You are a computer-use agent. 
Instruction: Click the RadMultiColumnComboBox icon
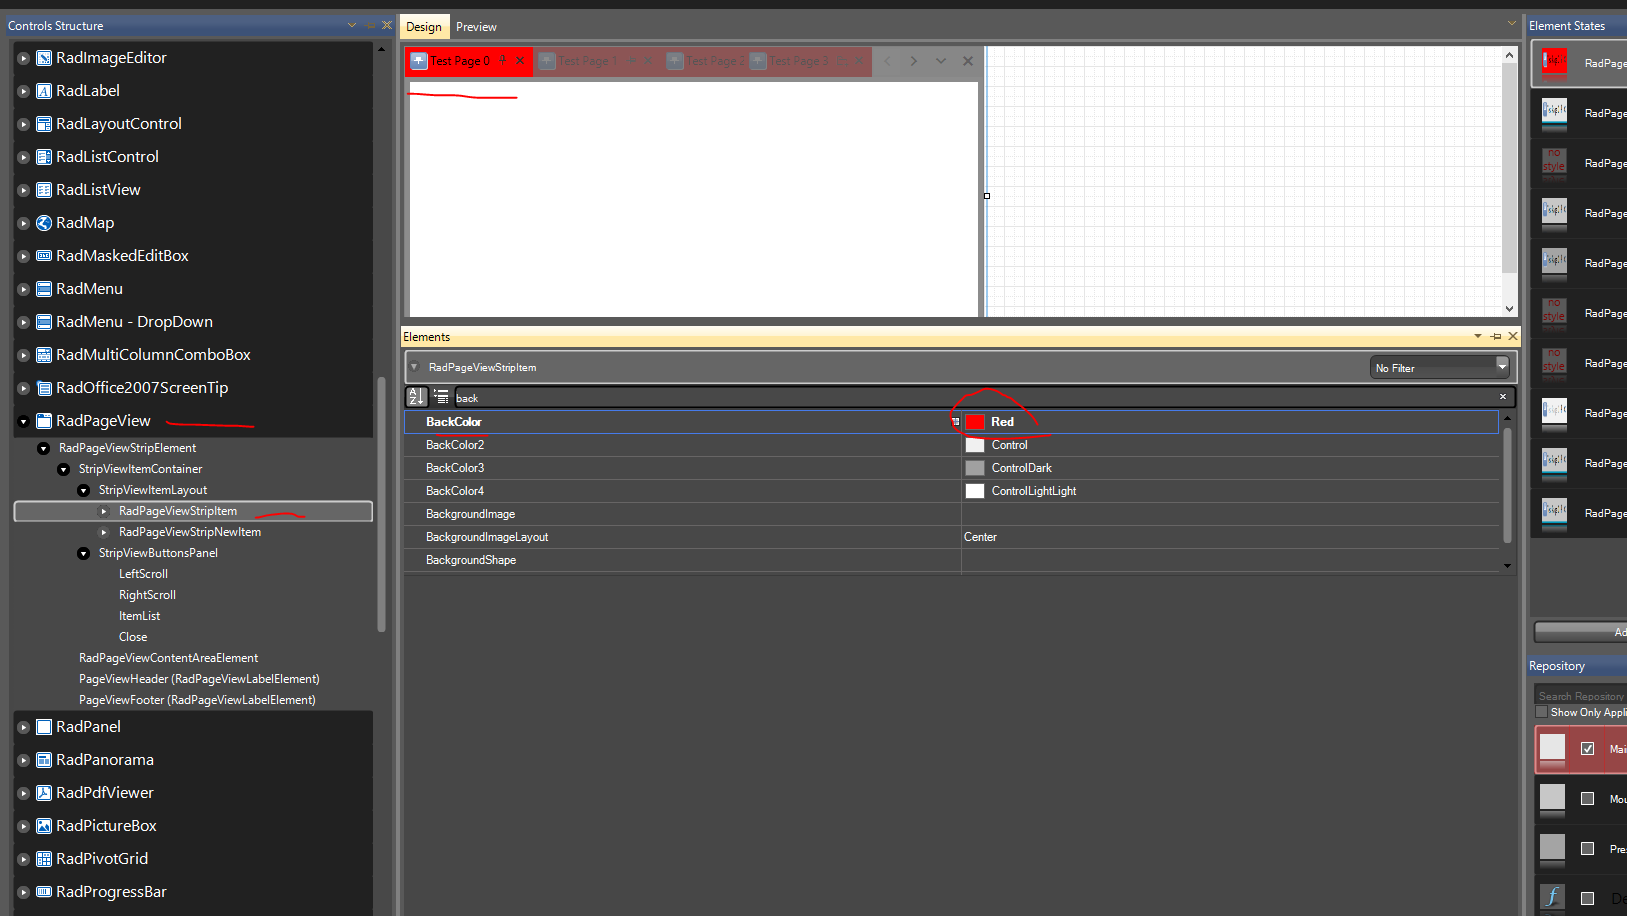(44, 355)
